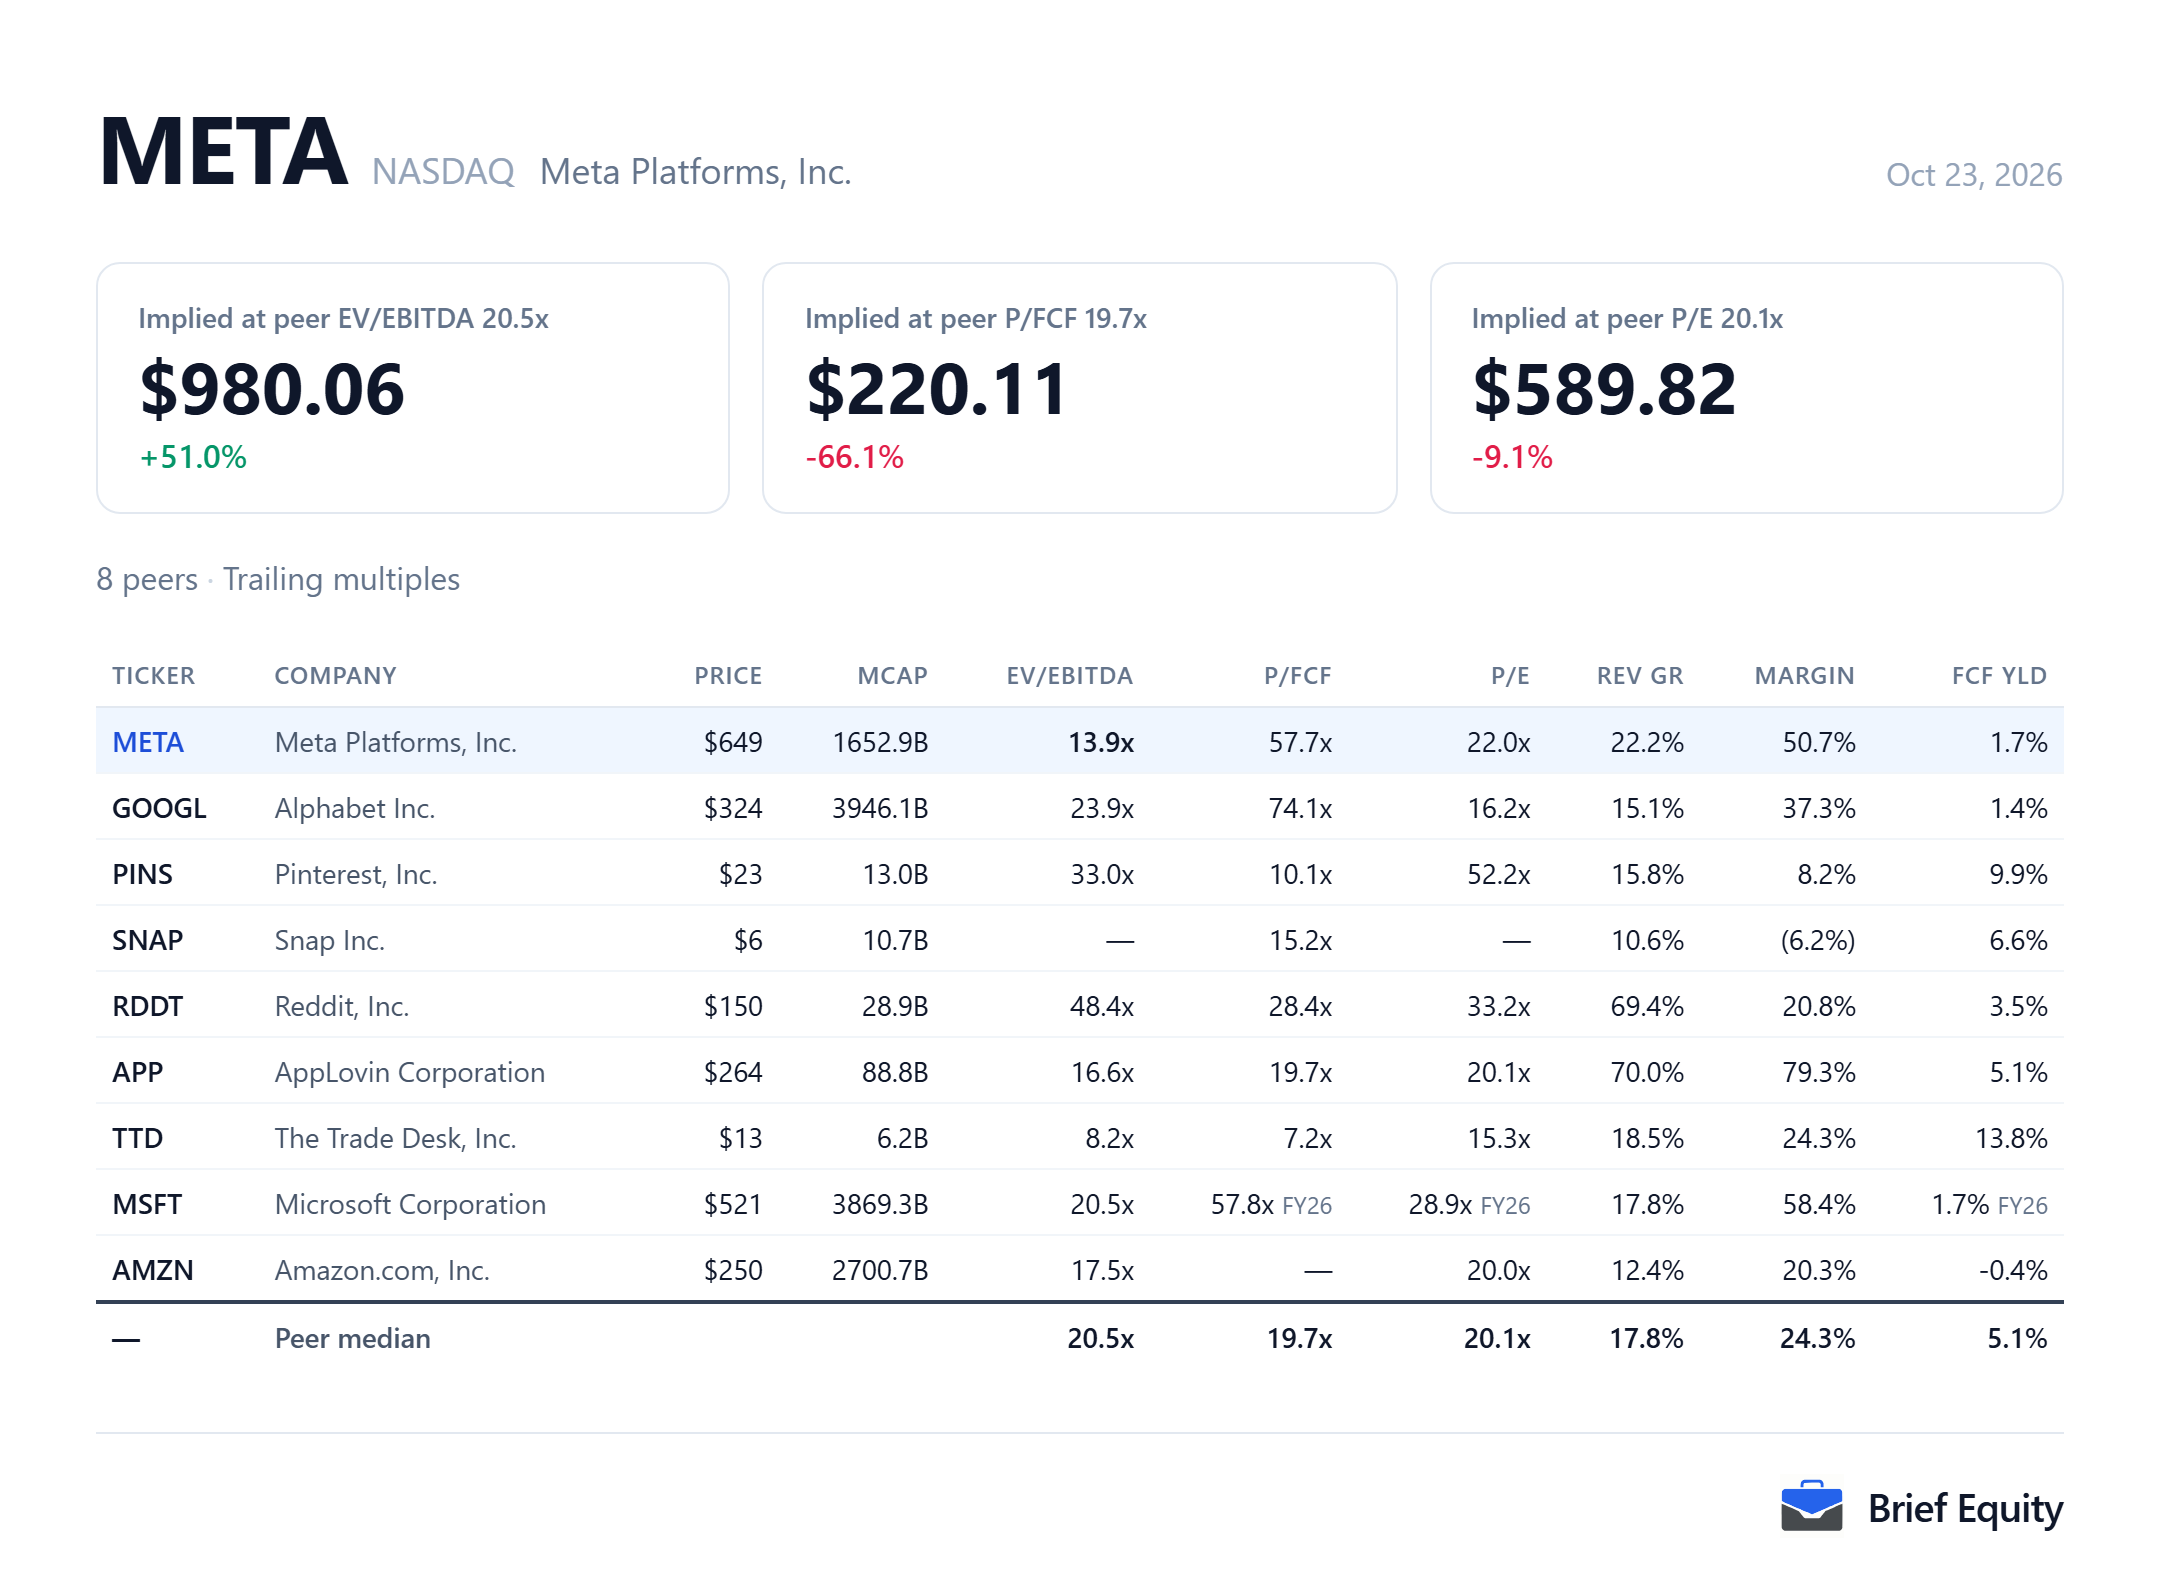Click the MCAP column header
2160x1586 pixels.
[892, 676]
